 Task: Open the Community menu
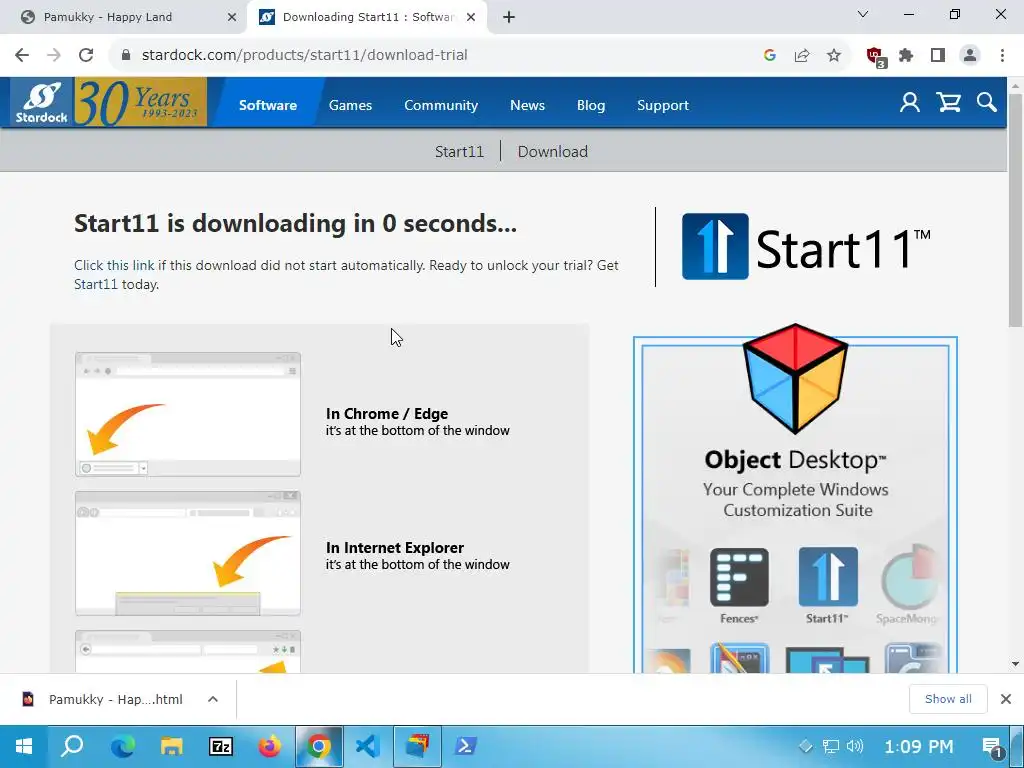(441, 105)
